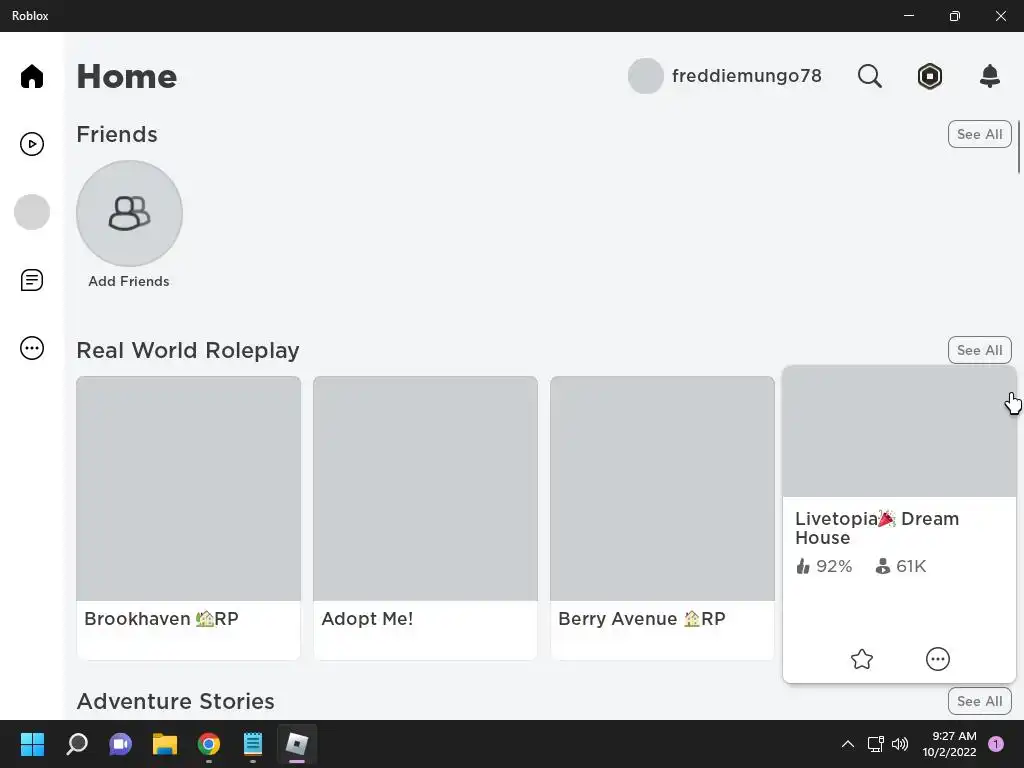
Task: See All in Real World Roleplay
Action: pyautogui.click(x=980, y=350)
